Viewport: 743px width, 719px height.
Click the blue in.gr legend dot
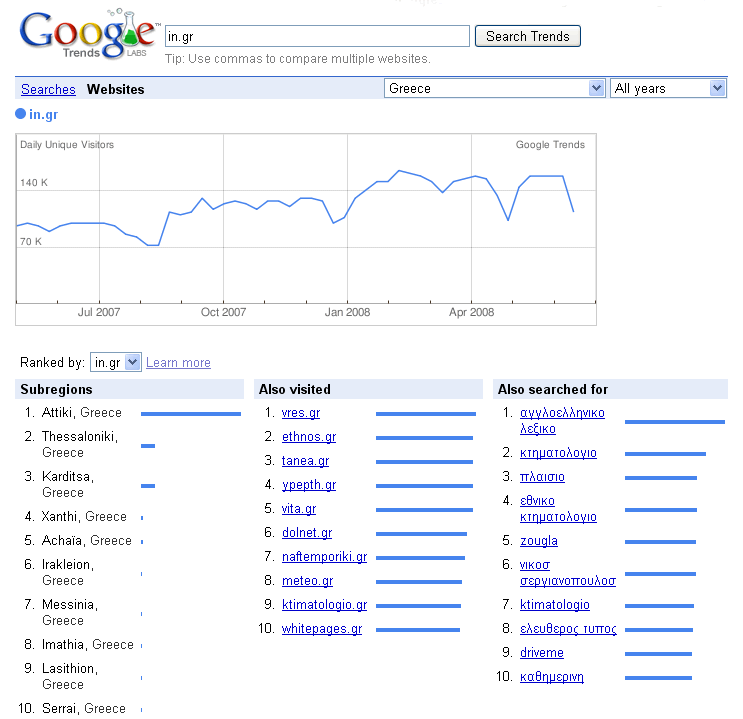click(x=20, y=114)
